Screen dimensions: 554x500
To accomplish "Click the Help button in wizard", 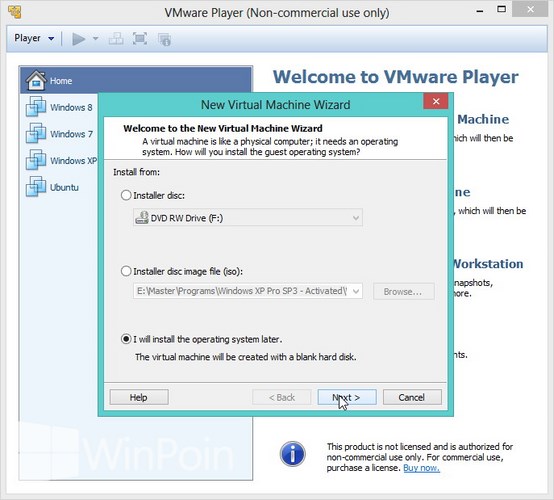I will coord(139,397).
